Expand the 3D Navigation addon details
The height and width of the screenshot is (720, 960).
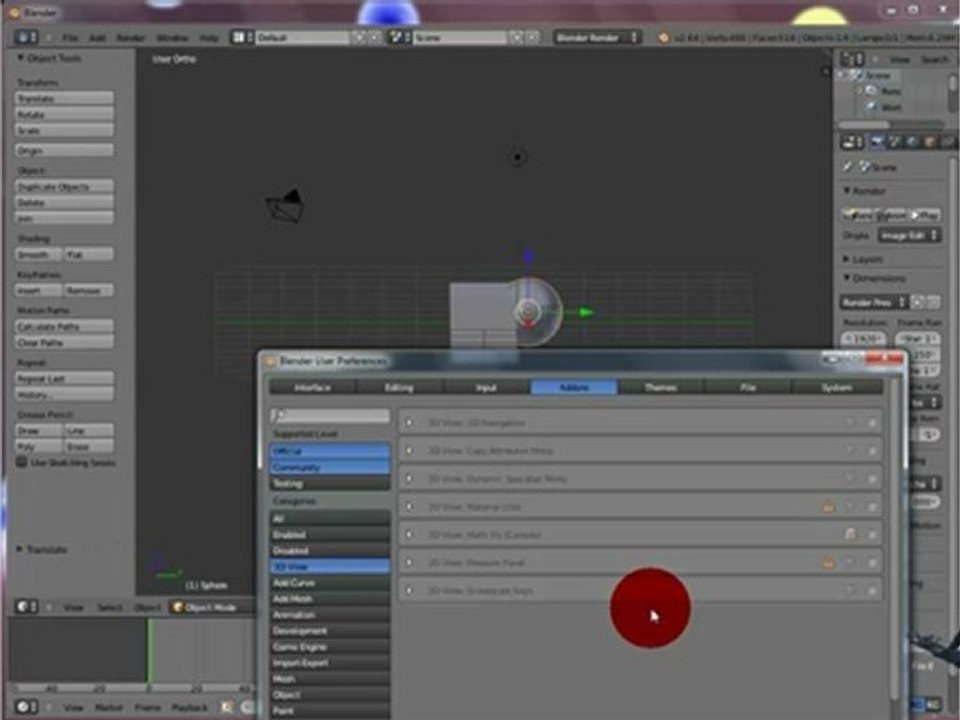[410, 422]
